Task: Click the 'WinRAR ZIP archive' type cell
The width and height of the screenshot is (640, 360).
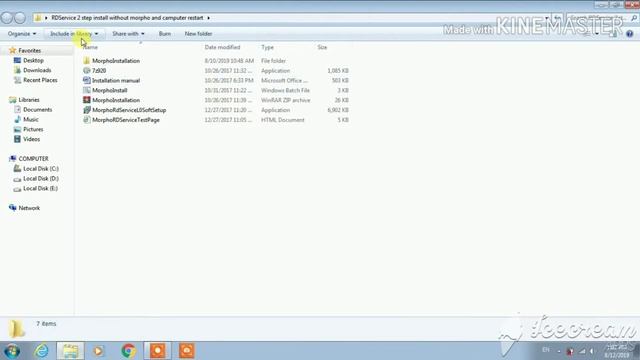Action: 286,100
